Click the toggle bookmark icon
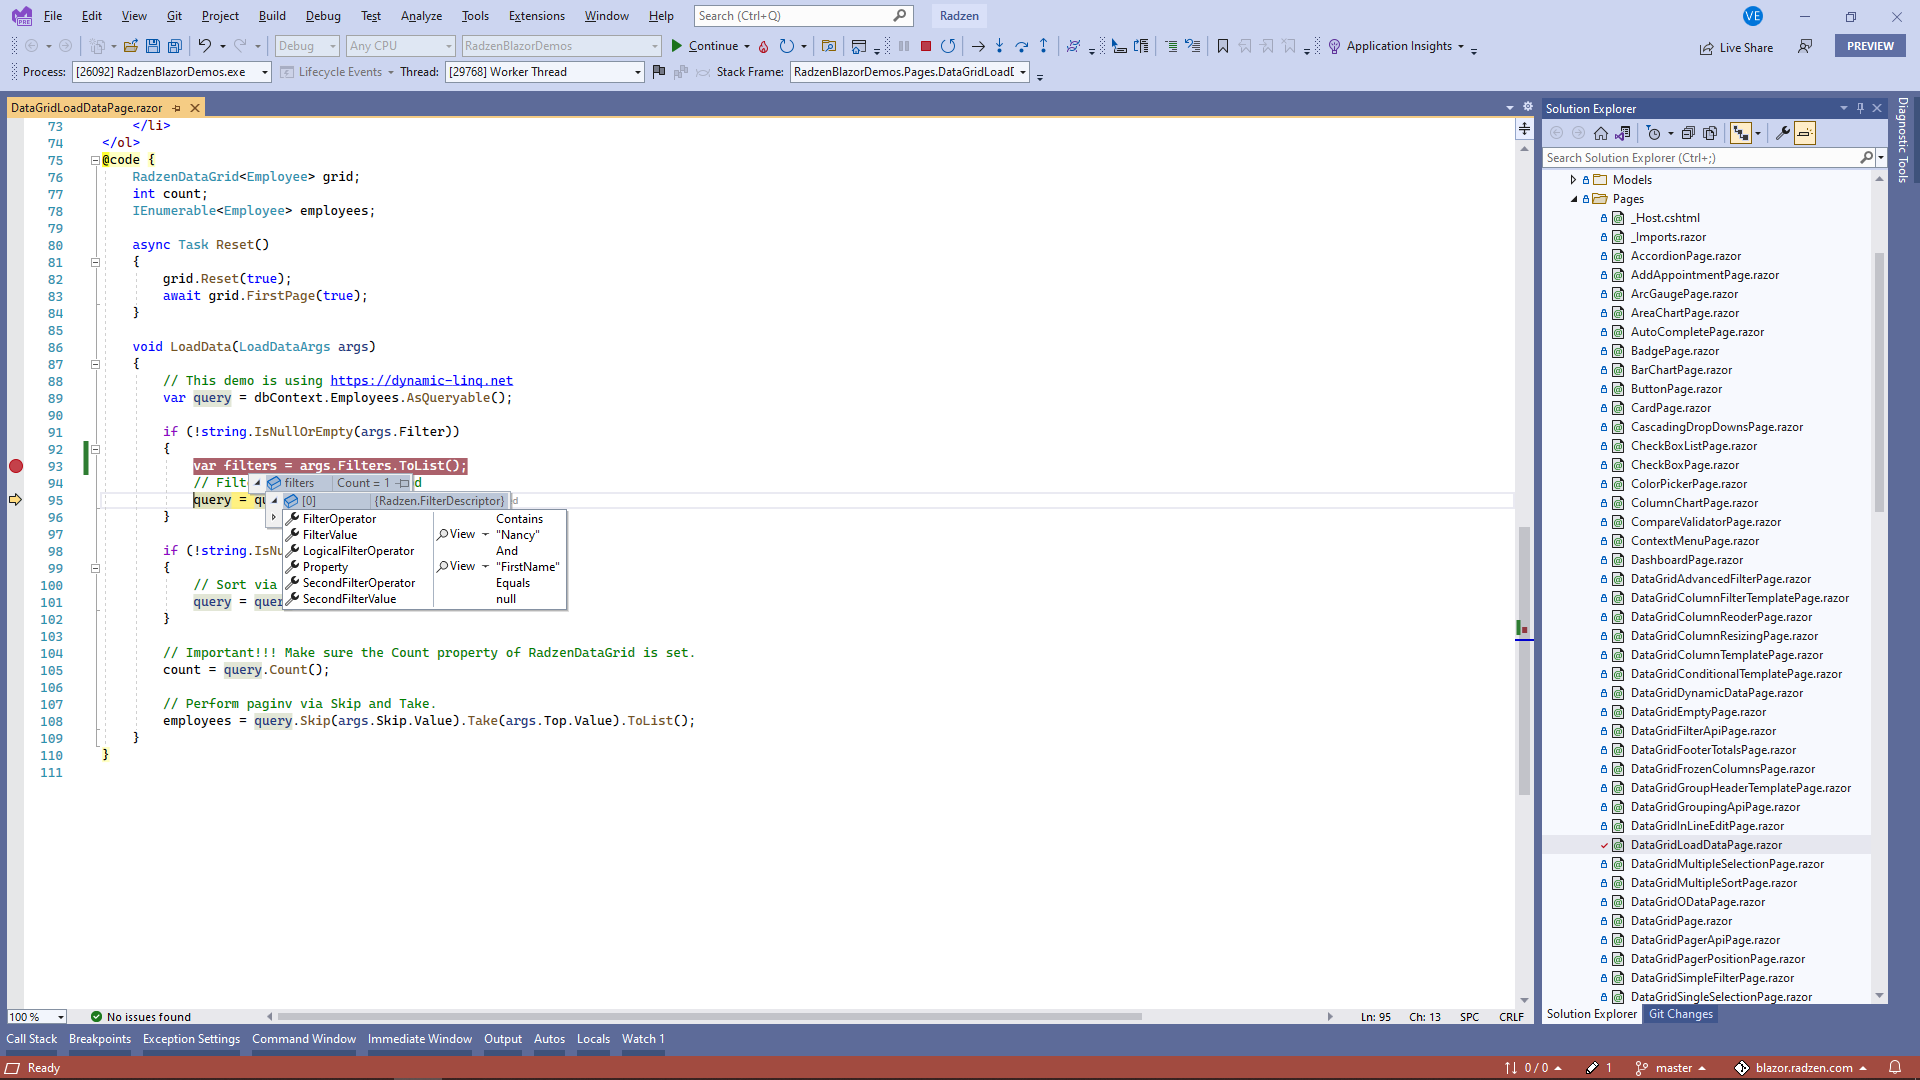 [x=1222, y=46]
